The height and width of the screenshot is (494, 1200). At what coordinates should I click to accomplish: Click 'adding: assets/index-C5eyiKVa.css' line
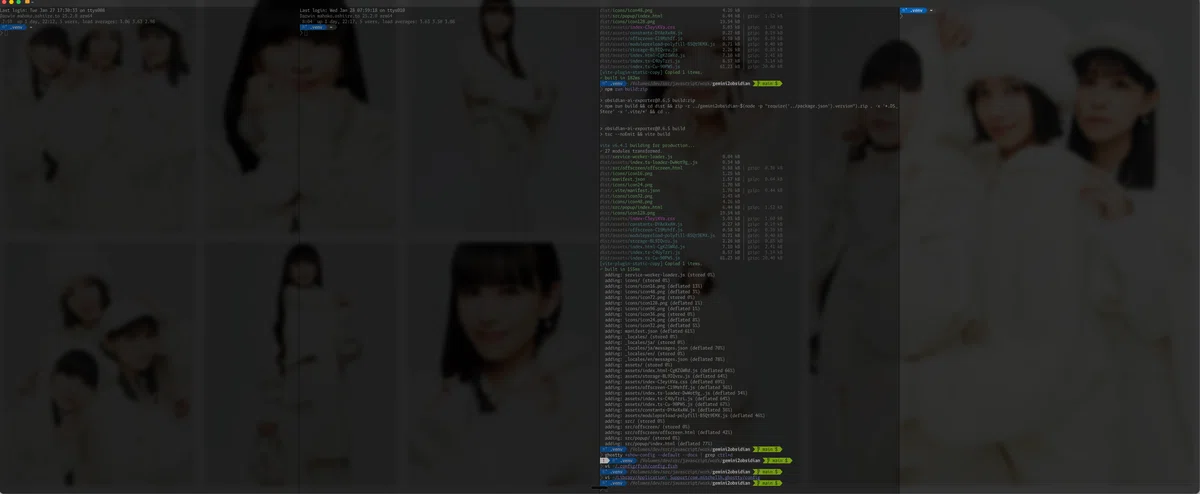click(x=665, y=381)
